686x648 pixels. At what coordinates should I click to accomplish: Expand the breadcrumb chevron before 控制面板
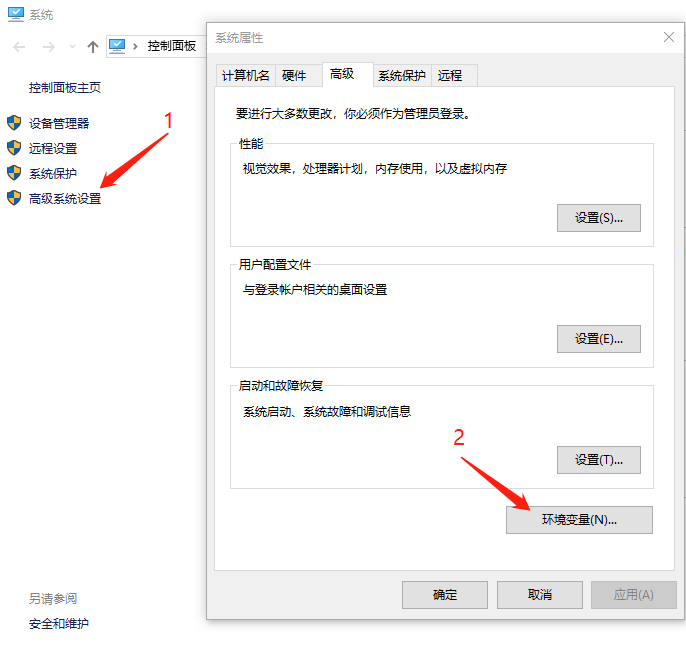pyautogui.click(x=135, y=46)
